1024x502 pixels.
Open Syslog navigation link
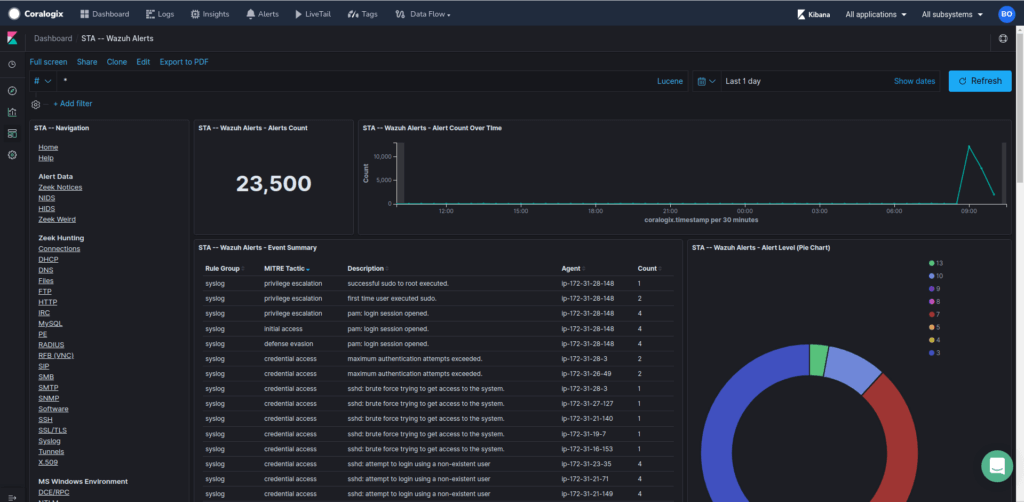point(49,441)
